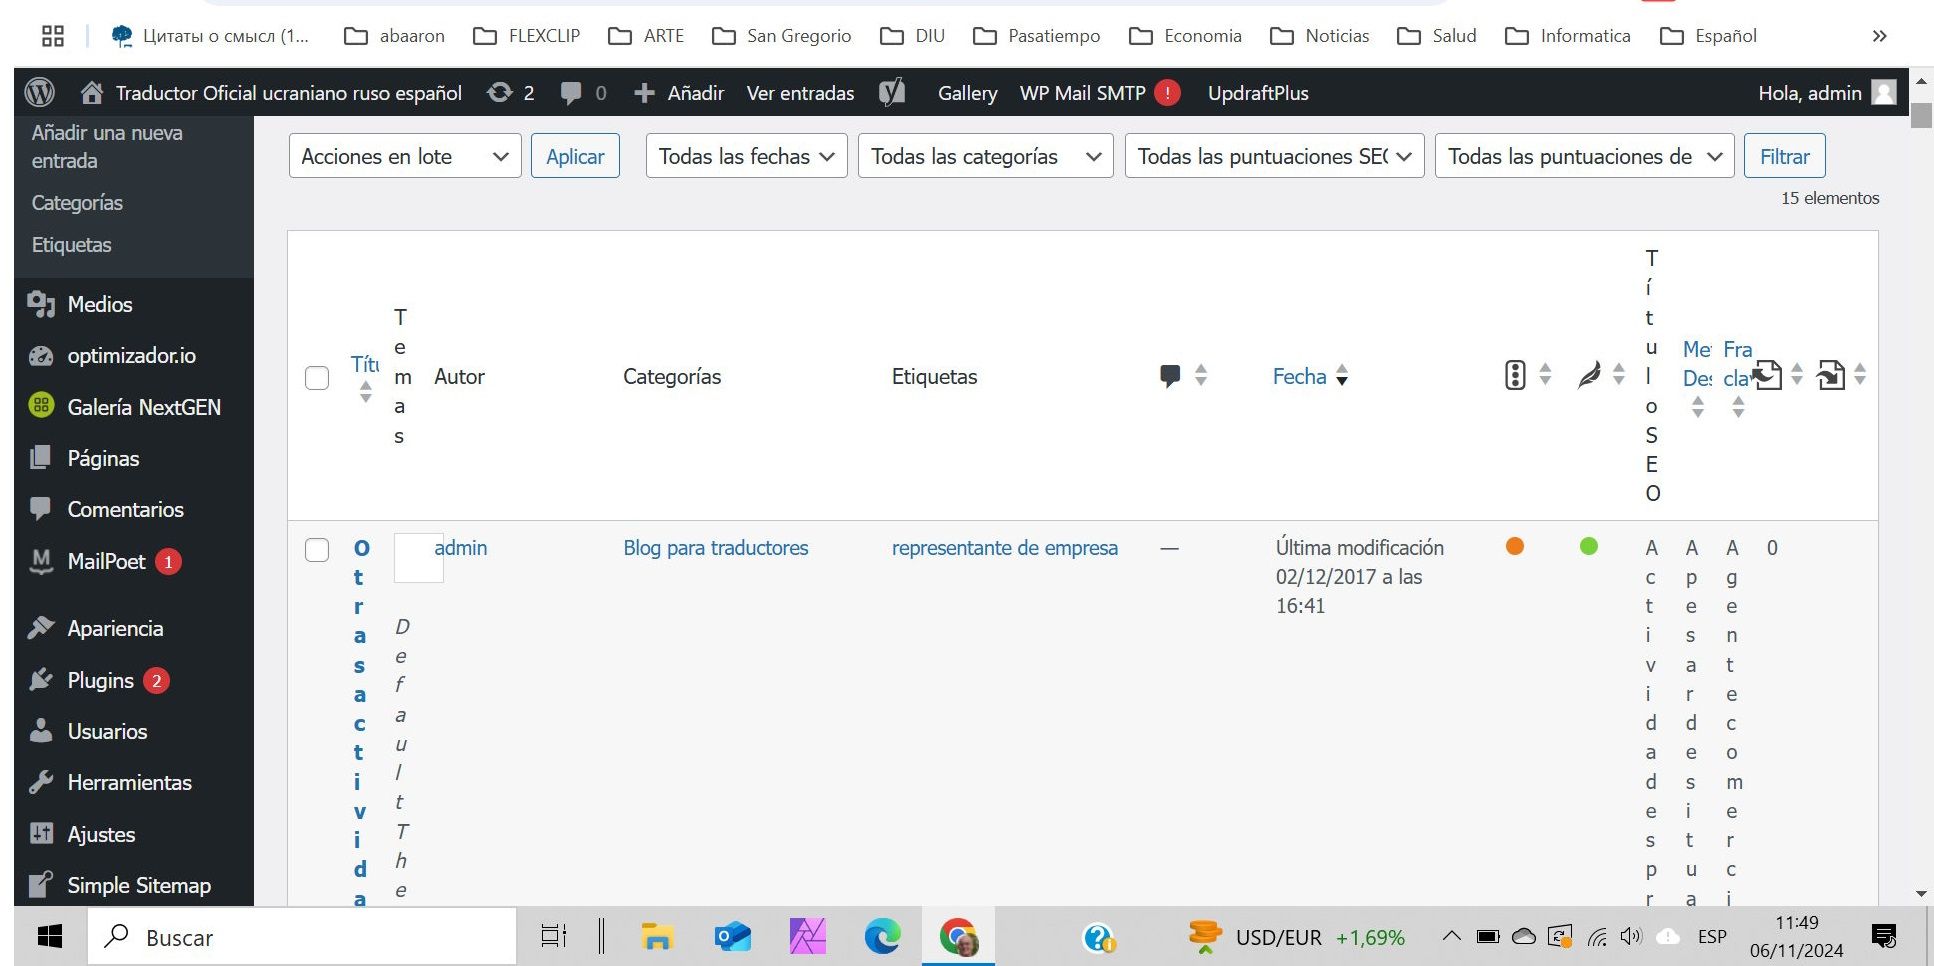1934x966 pixels.
Task: Open Ajustes settings icon
Action: pyautogui.click(x=41, y=833)
